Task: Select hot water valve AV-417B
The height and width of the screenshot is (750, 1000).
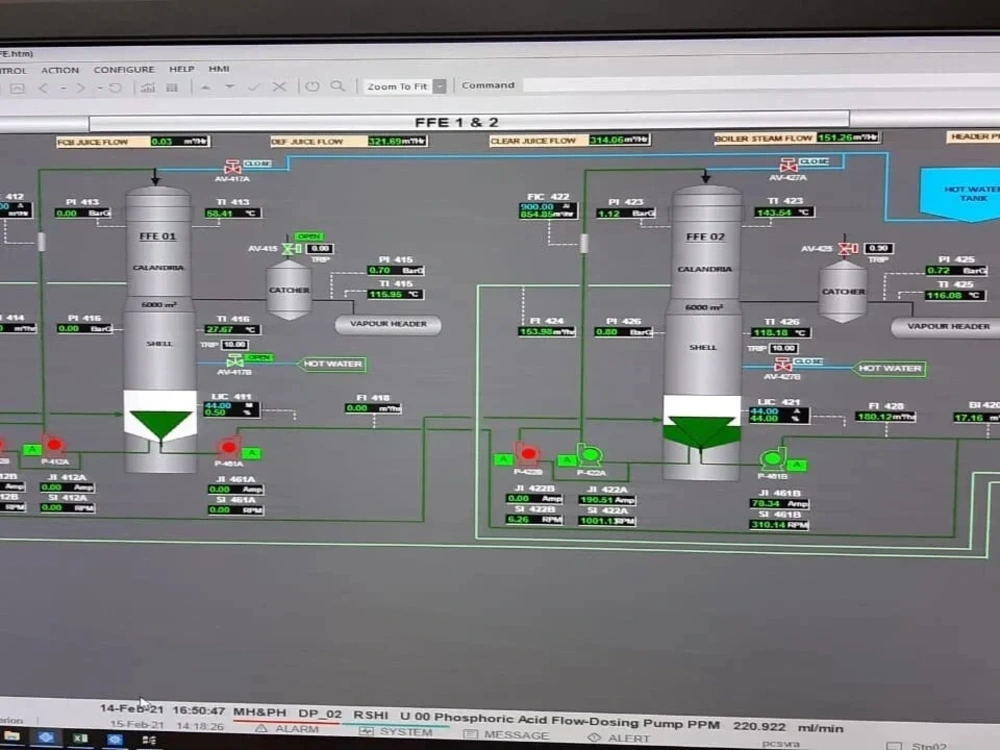Action: click(x=235, y=361)
